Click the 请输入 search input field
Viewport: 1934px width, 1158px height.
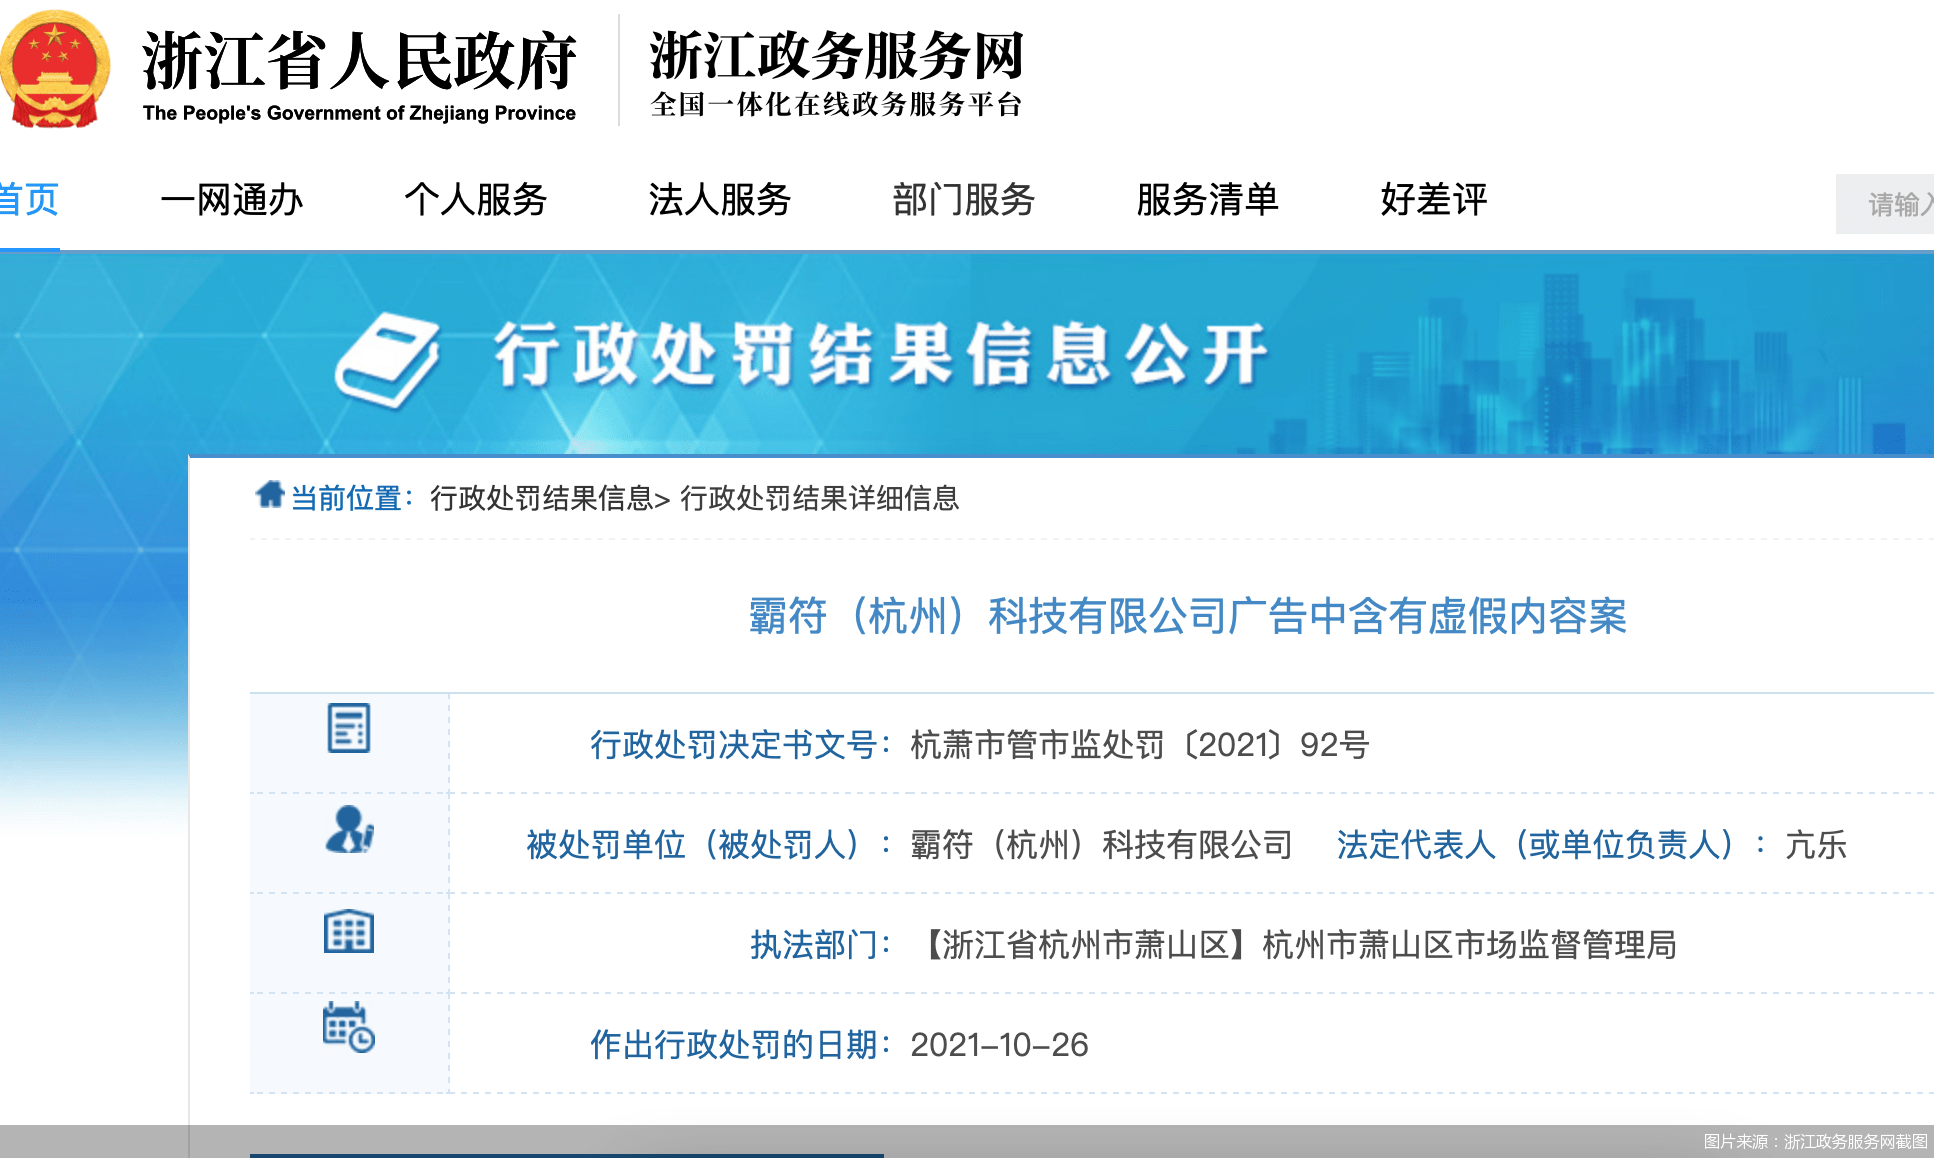[1894, 203]
